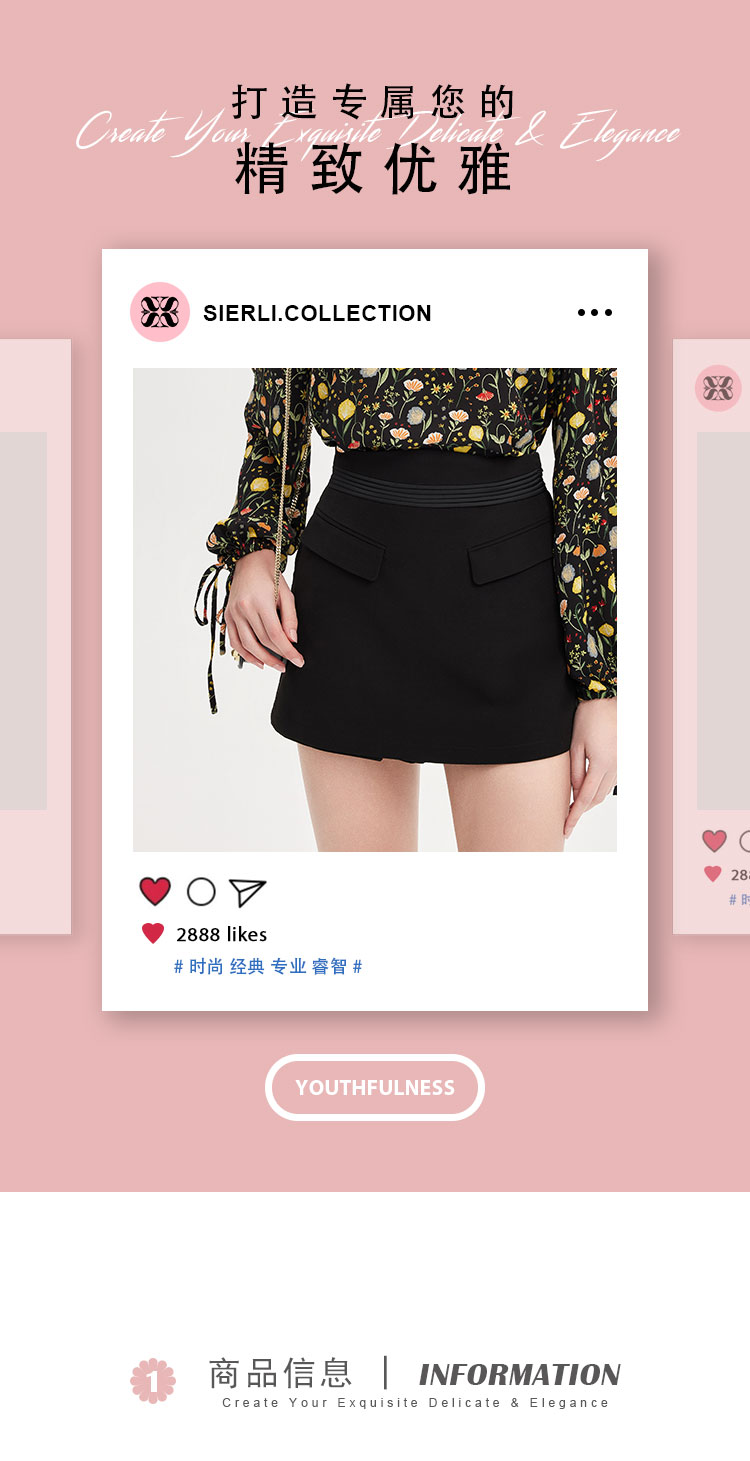Click the black skirt product photo
This screenshot has height=1461, width=750.
coord(375,610)
